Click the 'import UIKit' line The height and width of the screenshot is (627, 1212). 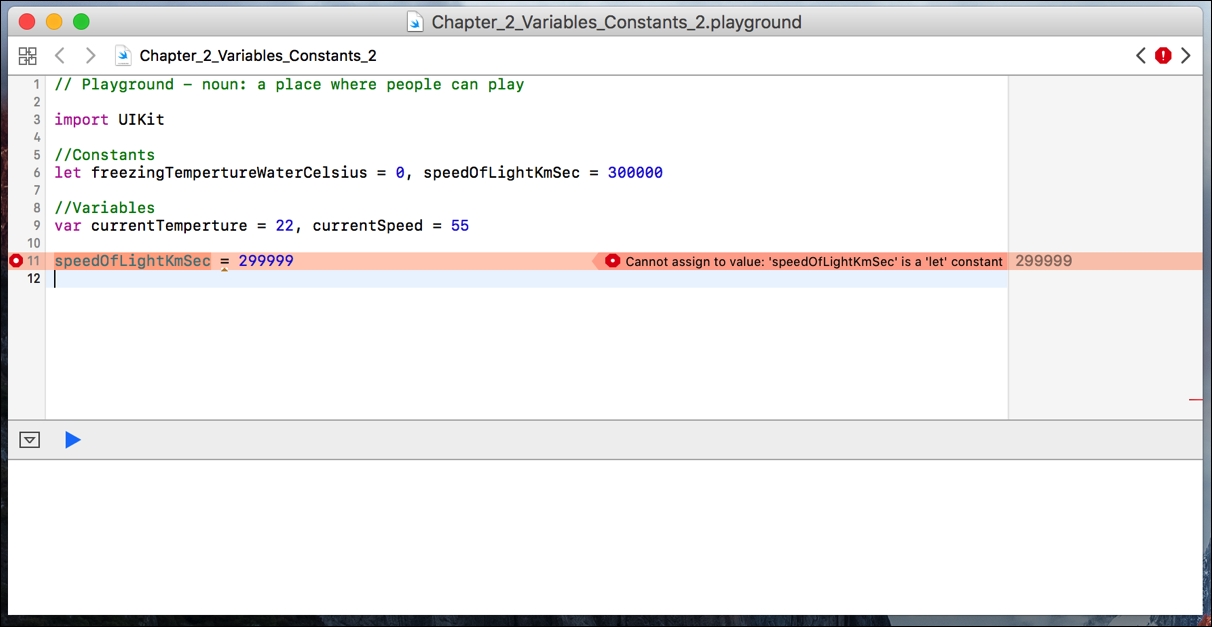tap(109, 120)
